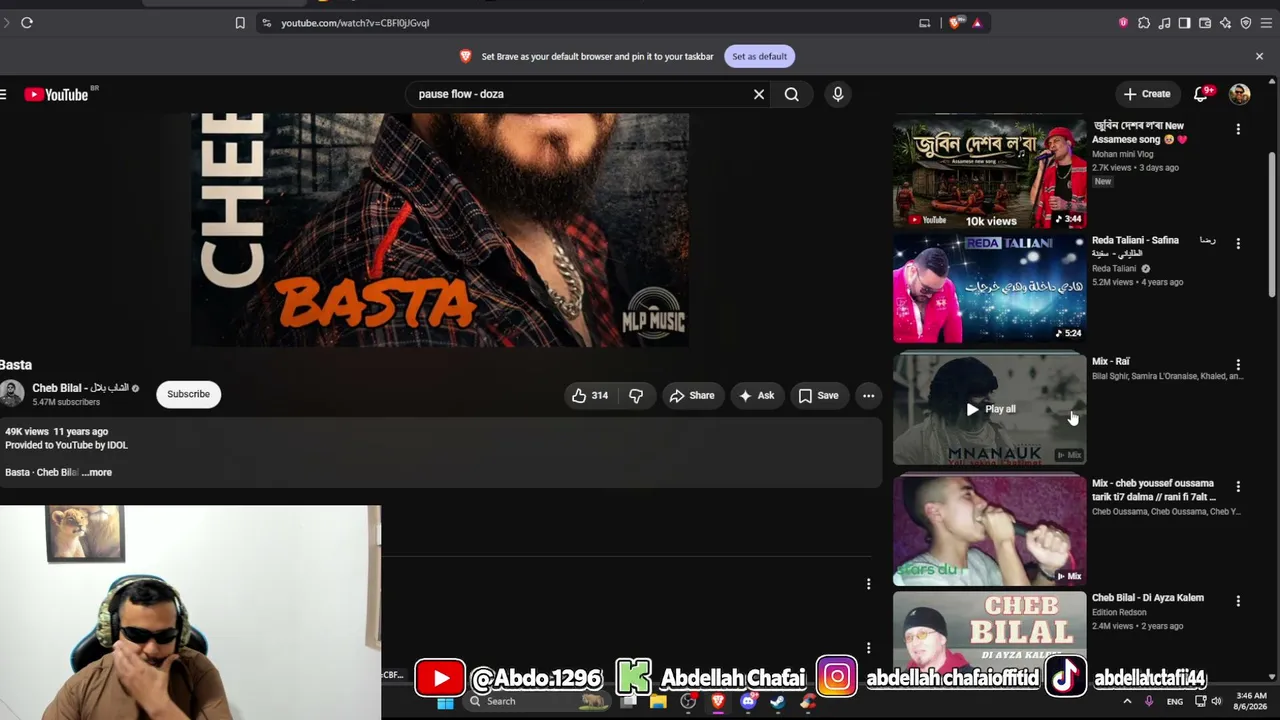Share the Basta video
The height and width of the screenshot is (720, 1280).
tap(692, 396)
